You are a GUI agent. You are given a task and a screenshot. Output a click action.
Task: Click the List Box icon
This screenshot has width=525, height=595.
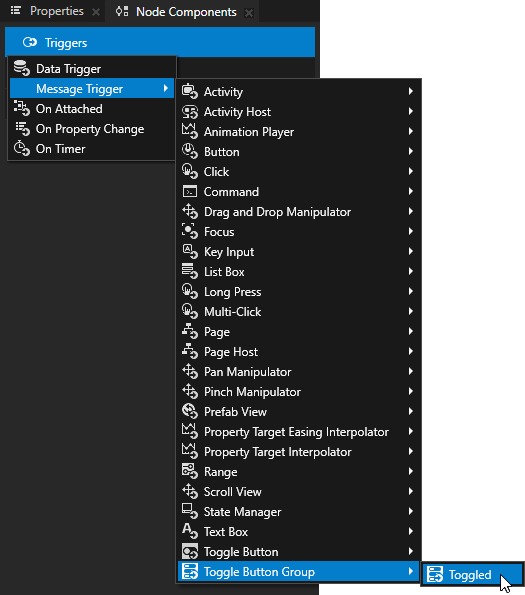[190, 271]
